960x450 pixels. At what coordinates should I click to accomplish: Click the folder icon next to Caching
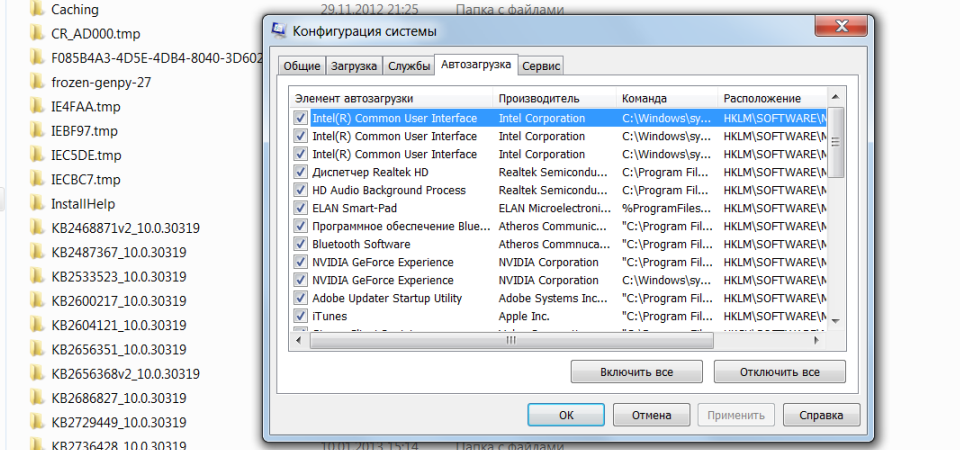pyautogui.click(x=37, y=9)
